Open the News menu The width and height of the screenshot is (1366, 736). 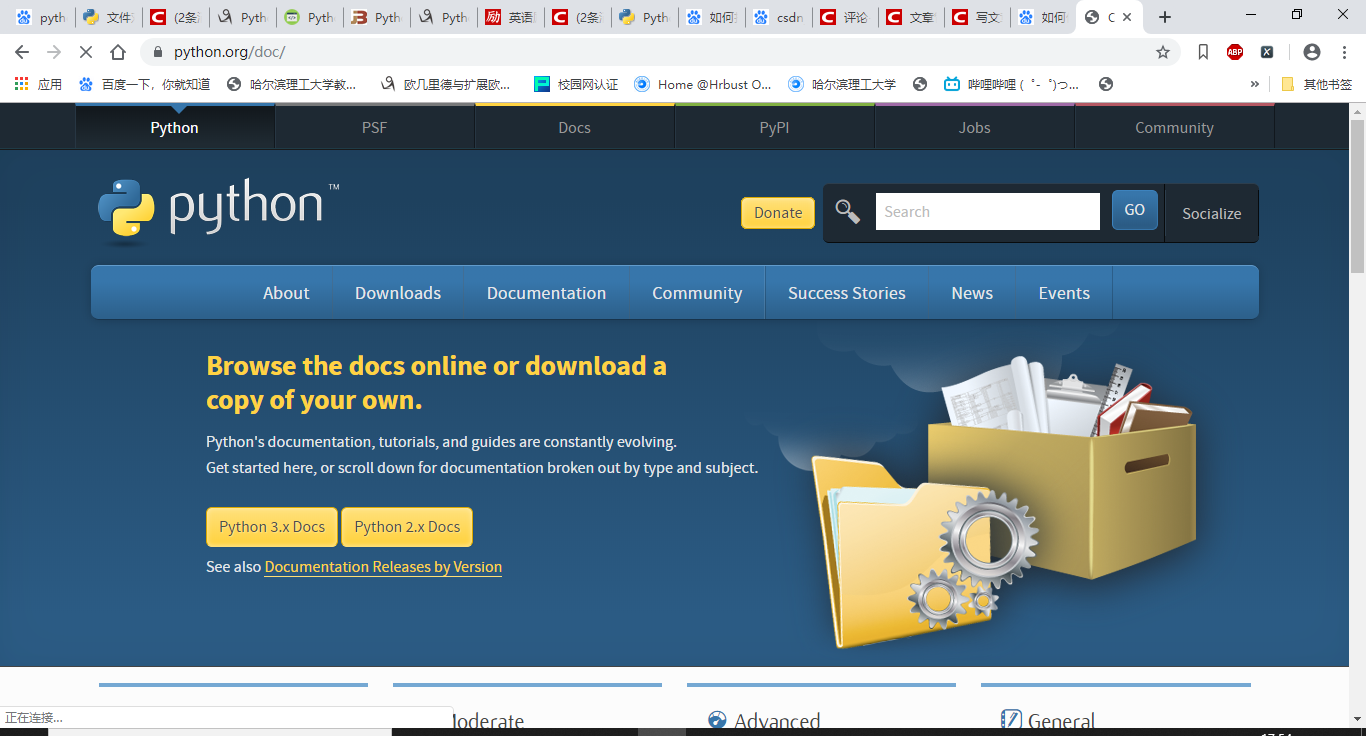(x=972, y=293)
